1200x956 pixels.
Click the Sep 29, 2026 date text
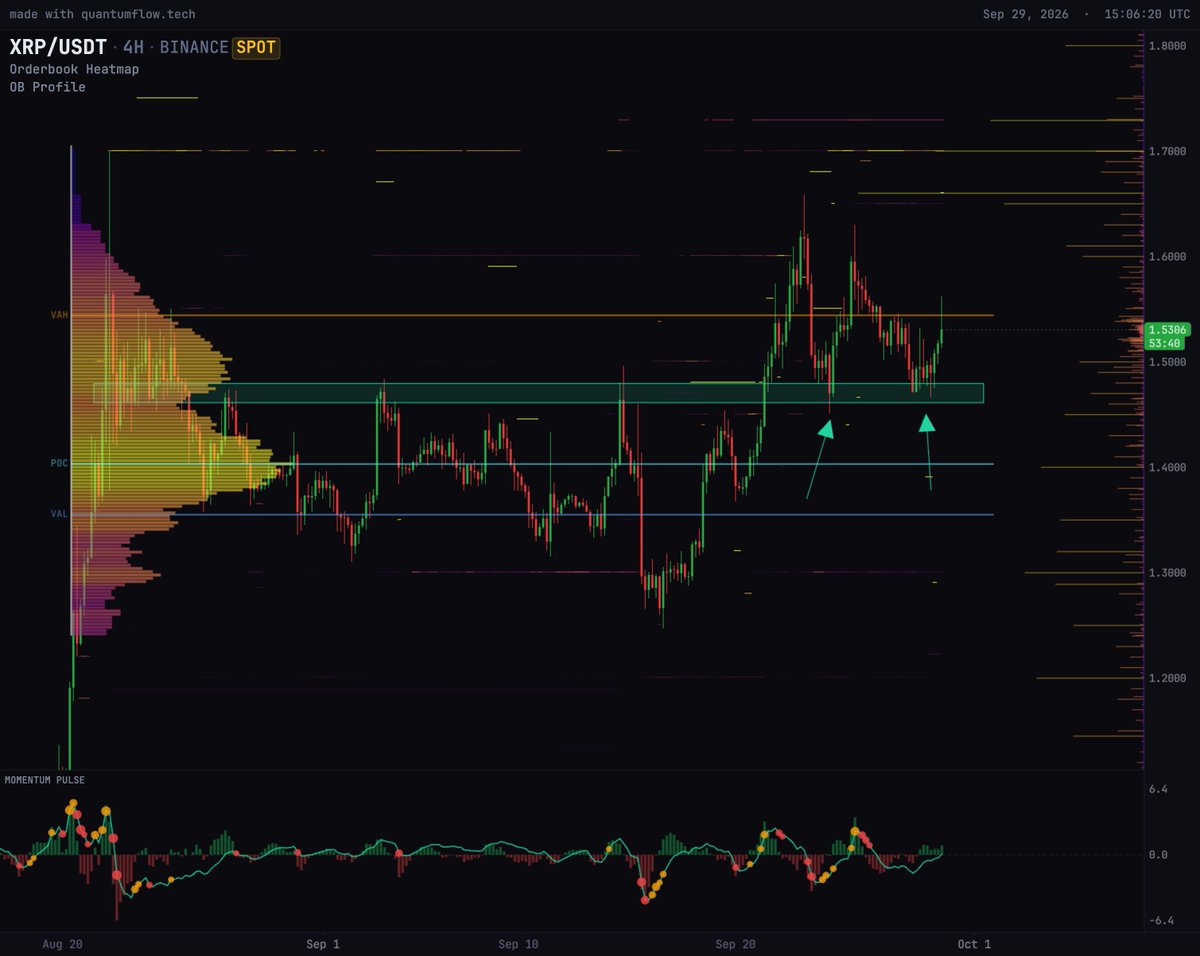[1025, 14]
